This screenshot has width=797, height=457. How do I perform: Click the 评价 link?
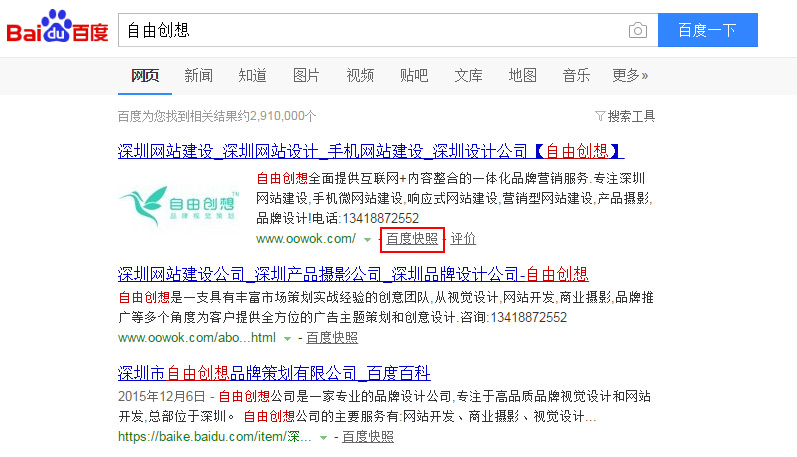pyautogui.click(x=463, y=238)
